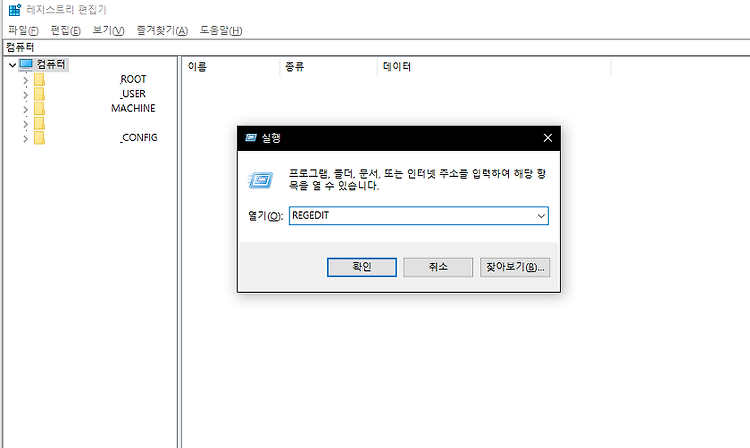Open the 열기 combo box dropdown arrow

[541, 216]
